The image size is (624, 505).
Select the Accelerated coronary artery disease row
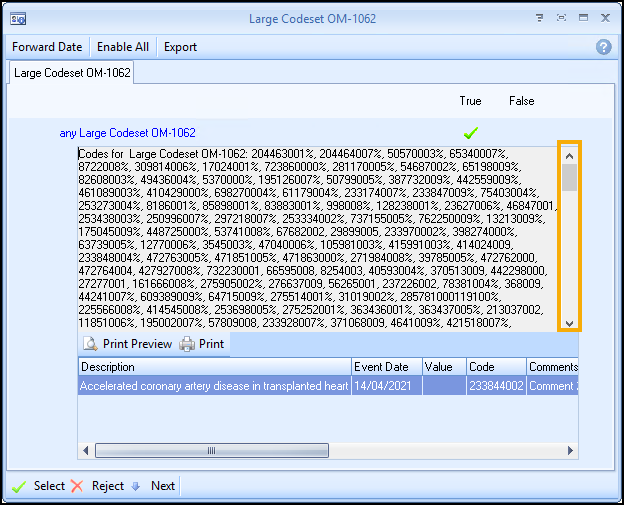(x=214, y=386)
